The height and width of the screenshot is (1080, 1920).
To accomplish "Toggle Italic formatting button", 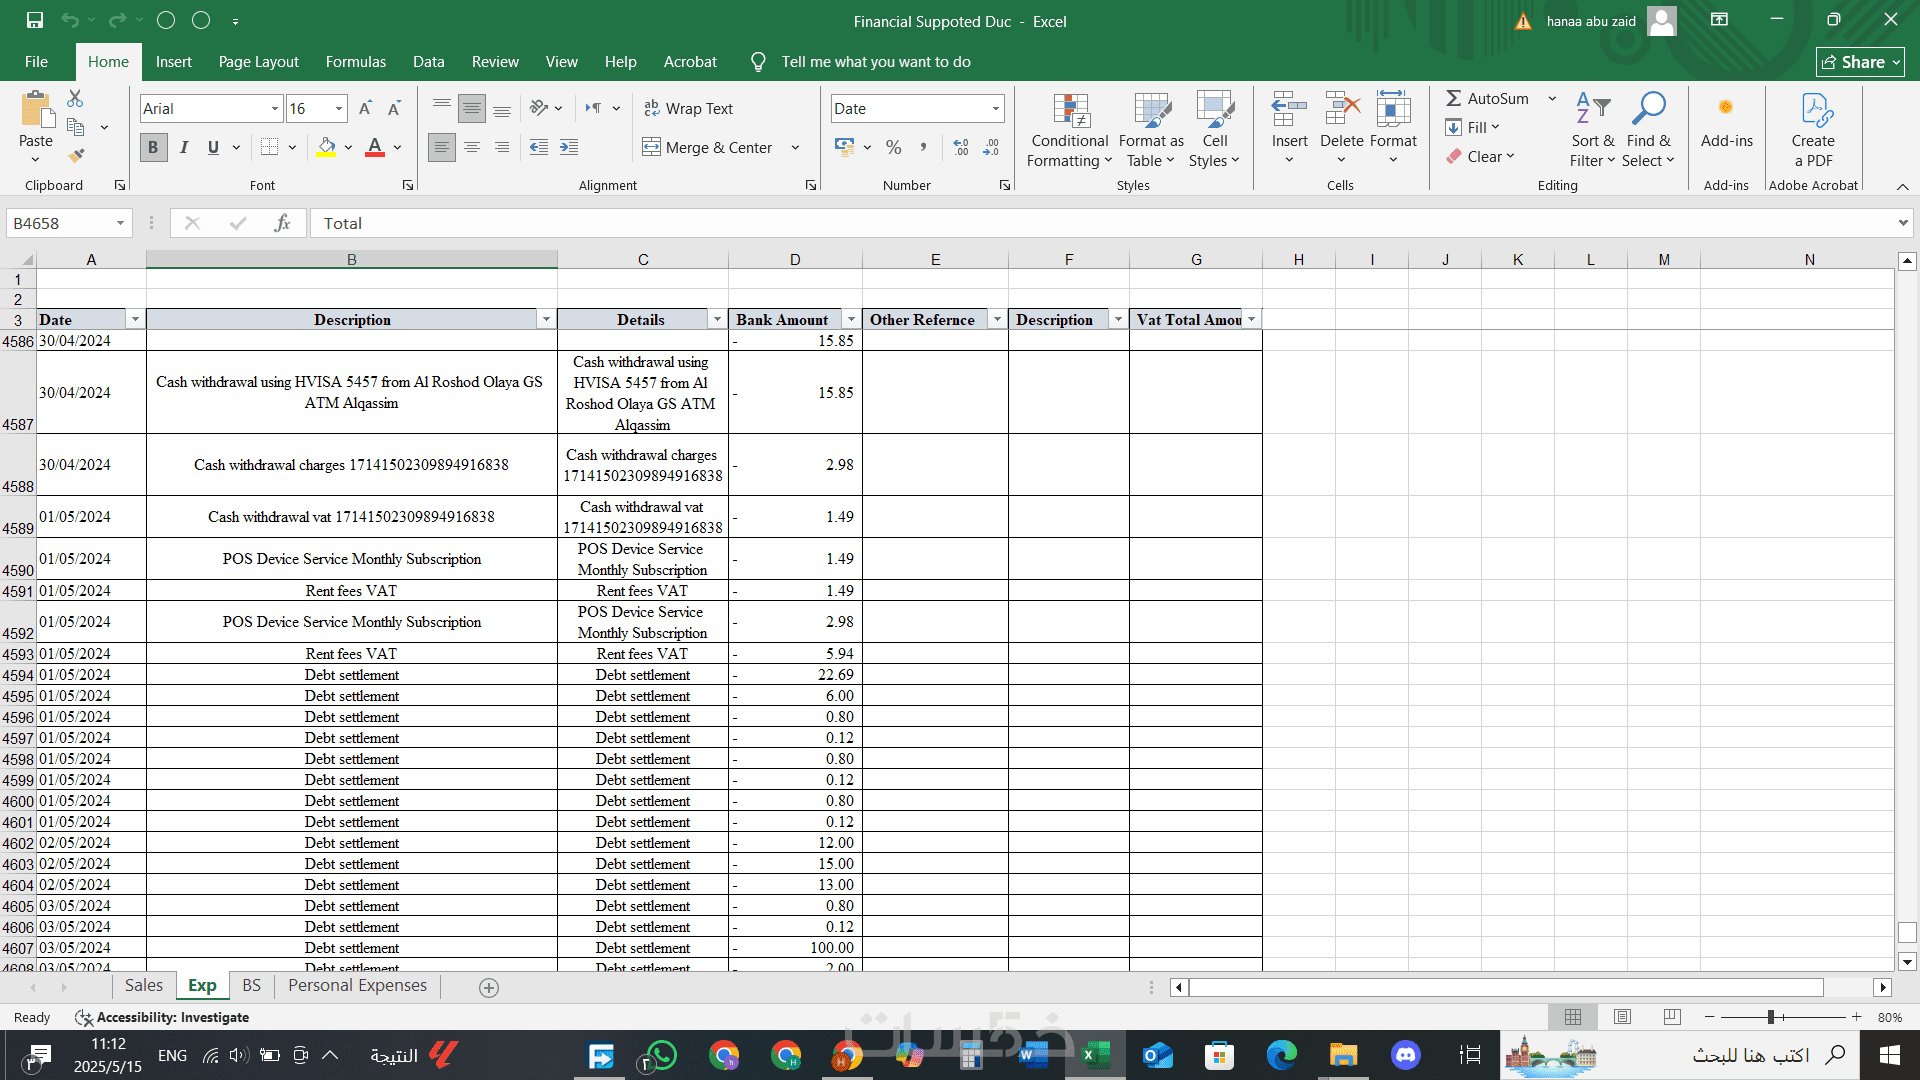I will click(184, 147).
